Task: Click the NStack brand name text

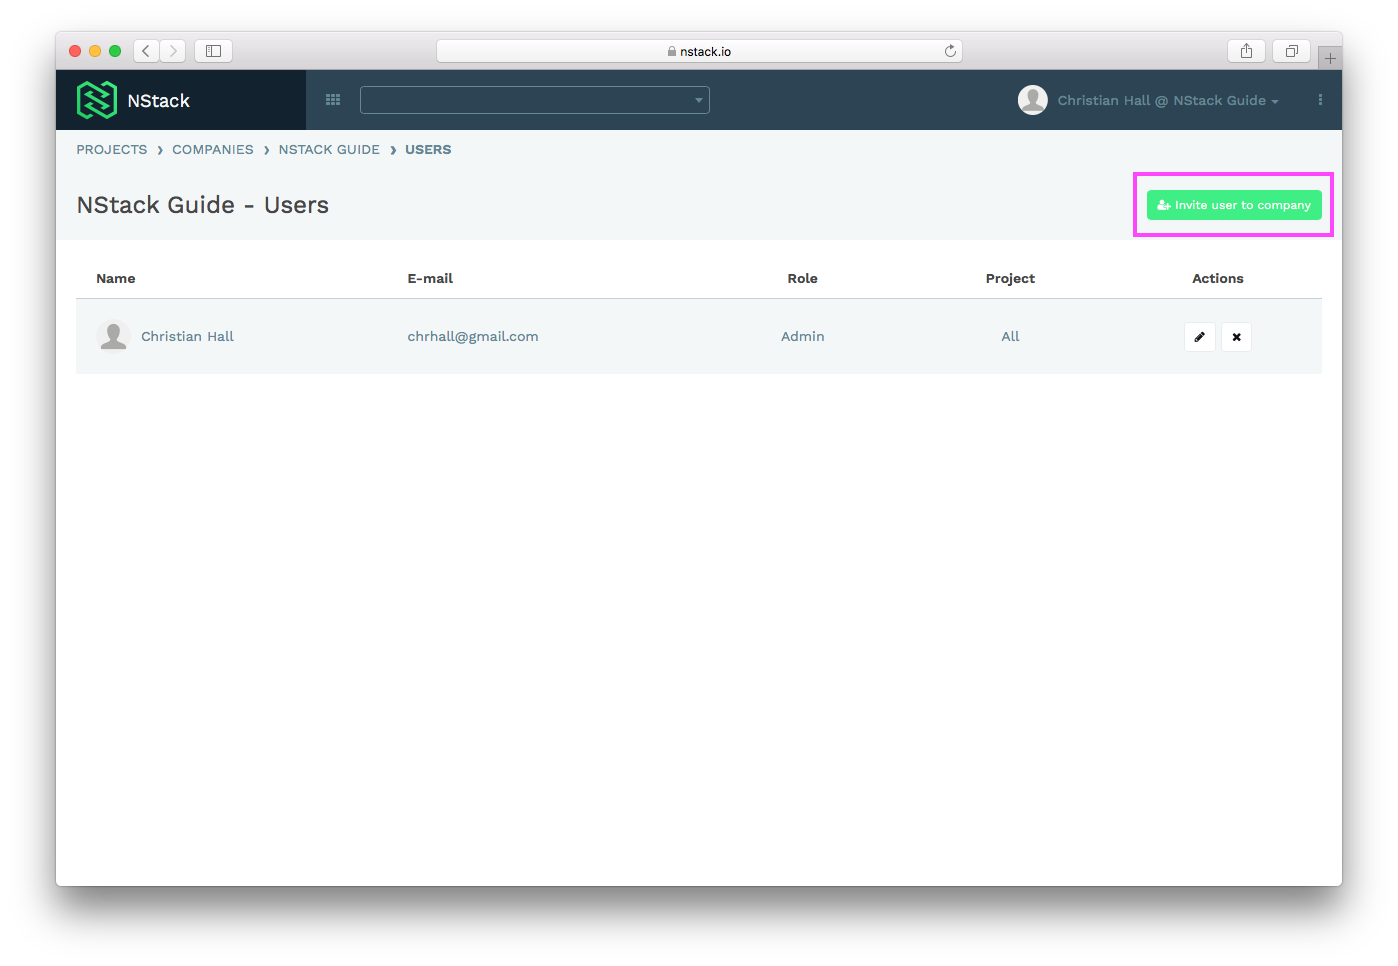Action: coord(159,101)
